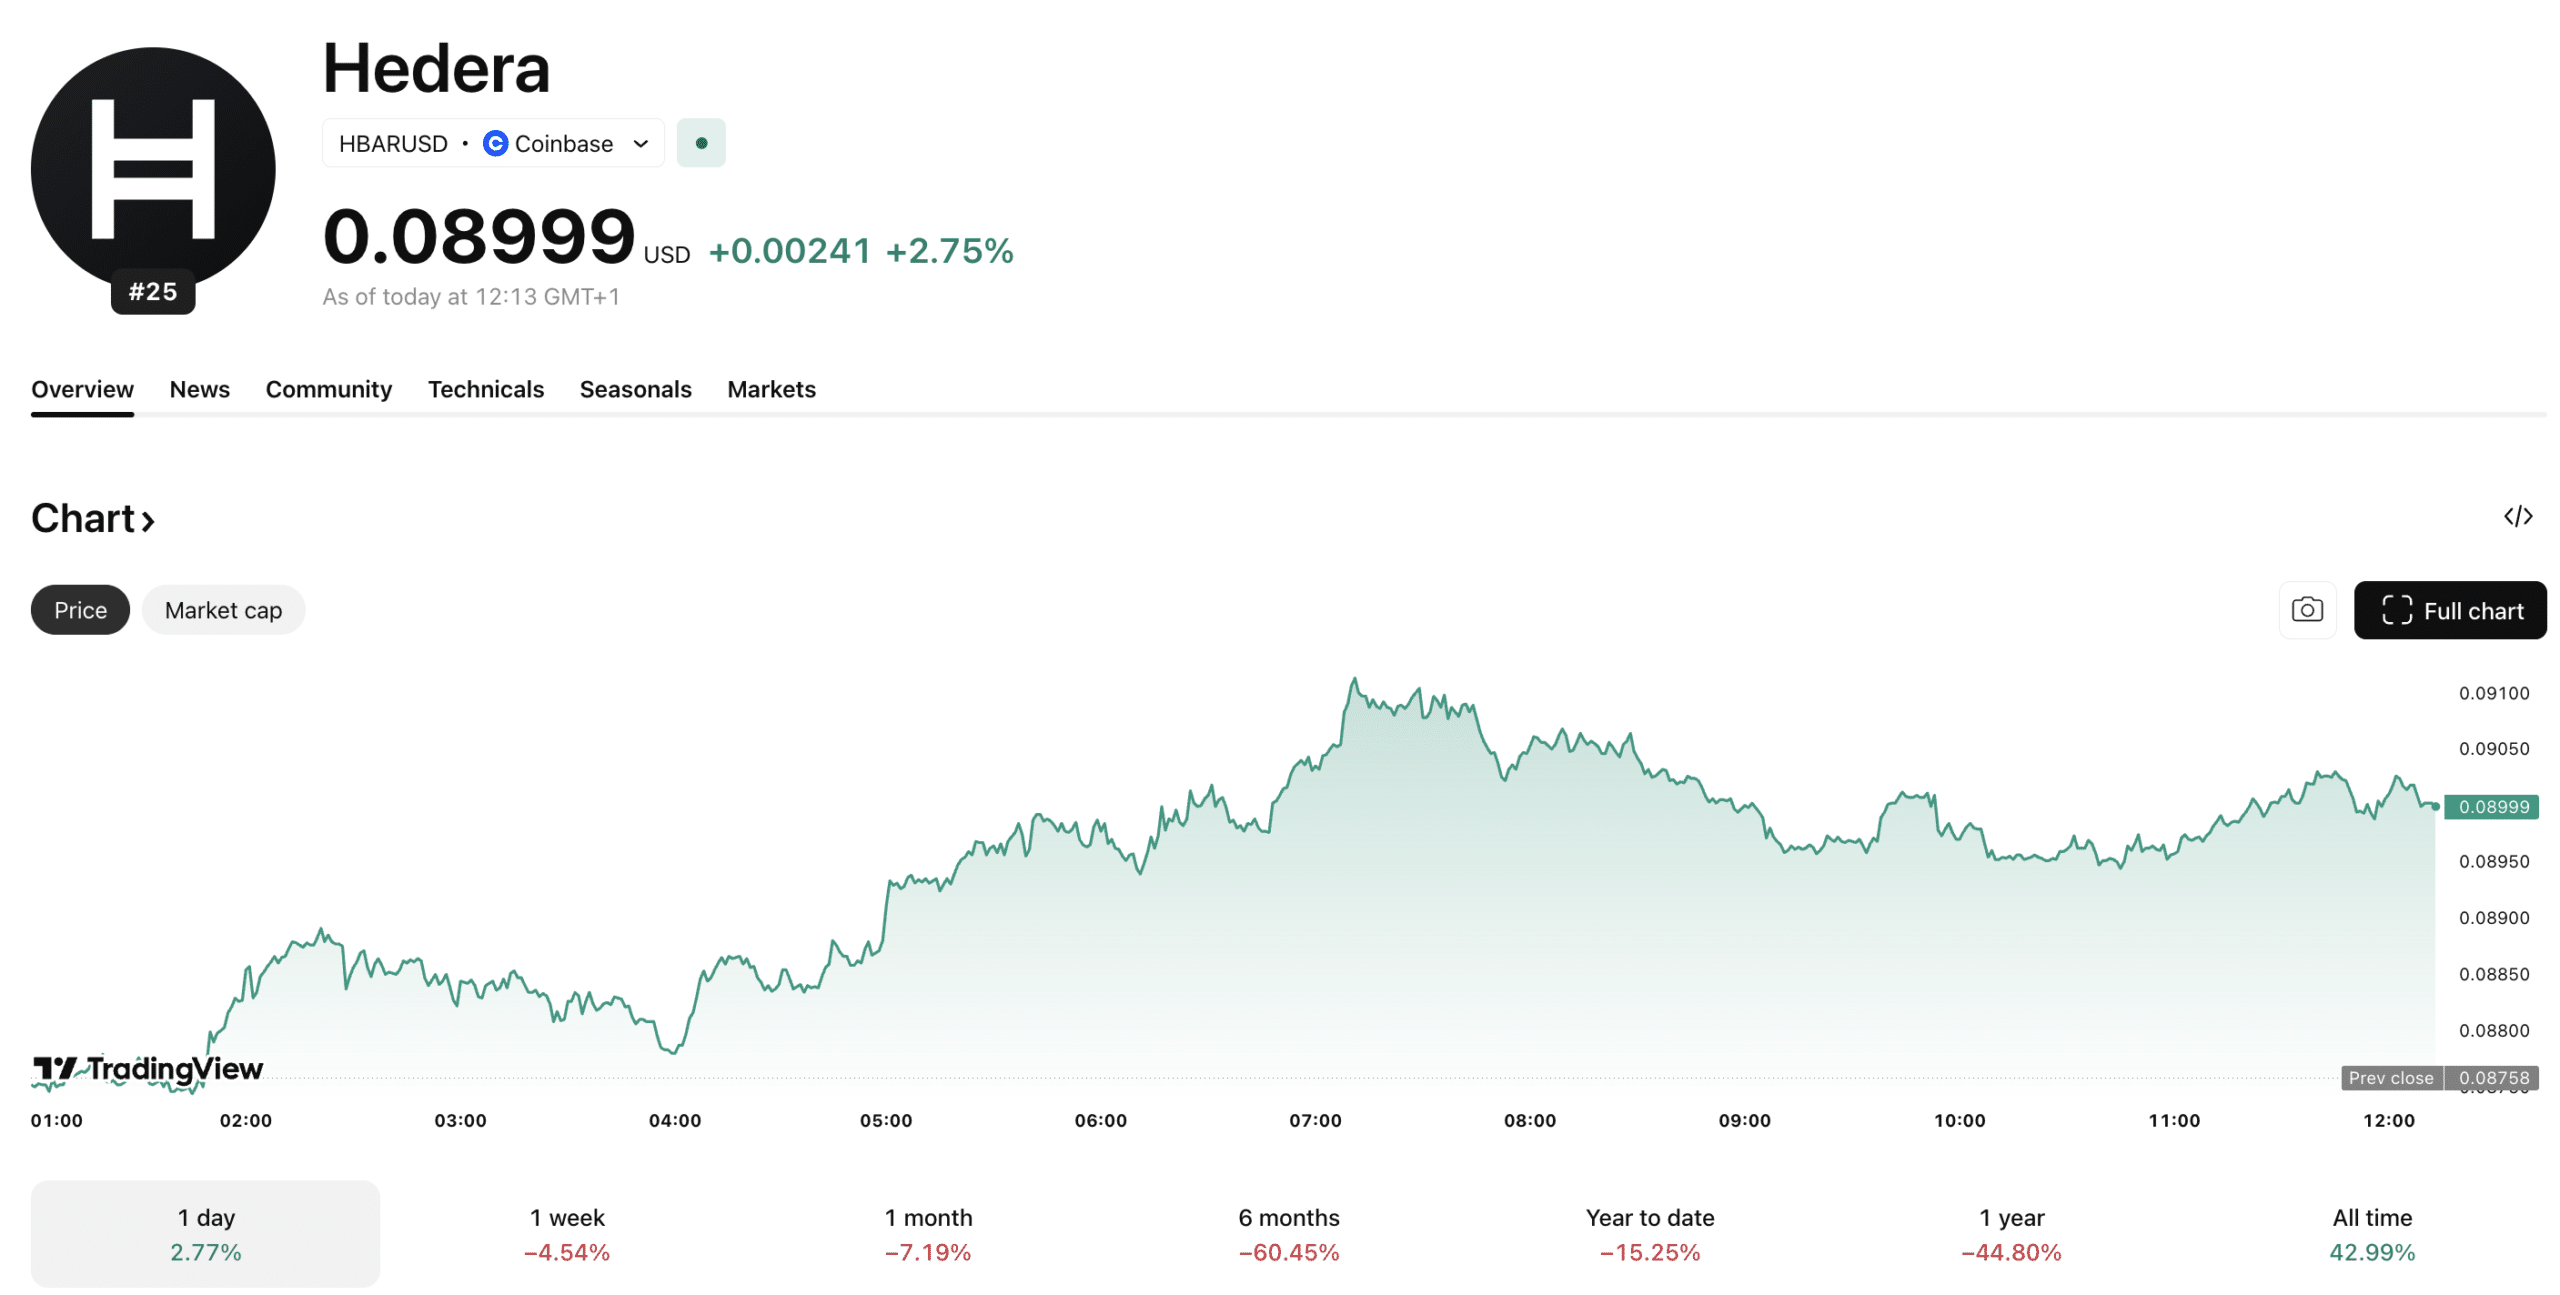
Task: Click the +2.75% percent change
Action: pos(949,250)
